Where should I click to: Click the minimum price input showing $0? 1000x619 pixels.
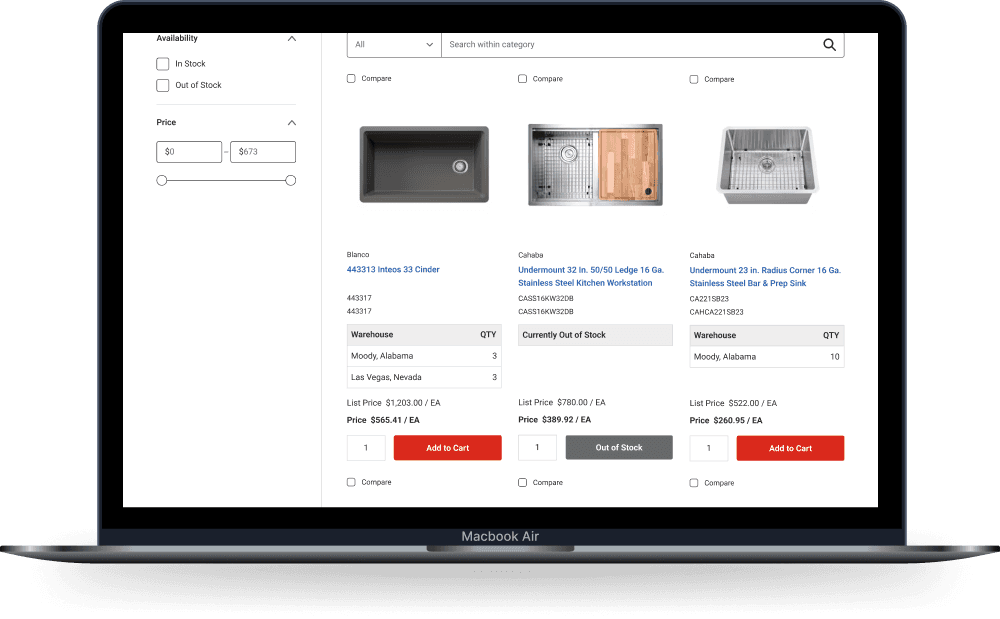point(189,151)
